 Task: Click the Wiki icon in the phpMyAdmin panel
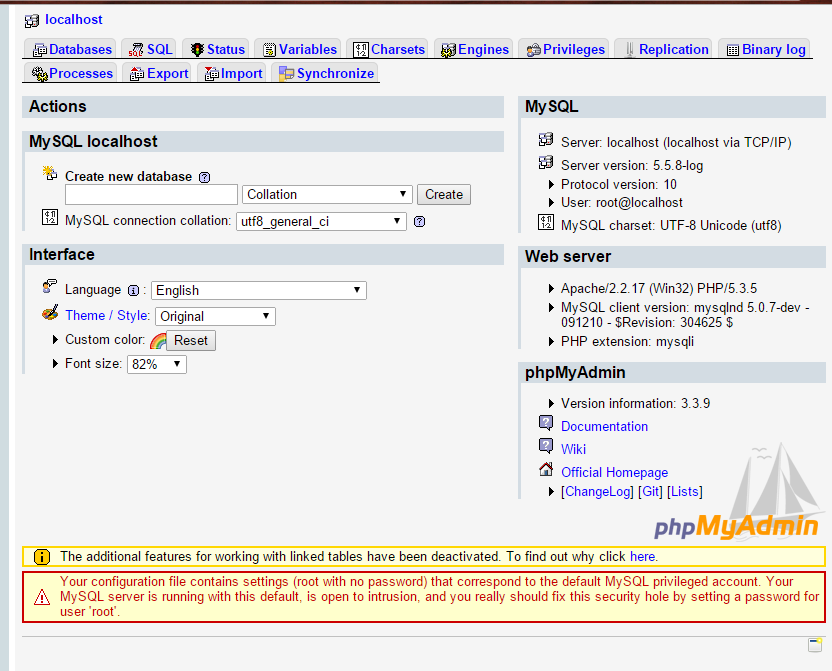[x=546, y=447]
